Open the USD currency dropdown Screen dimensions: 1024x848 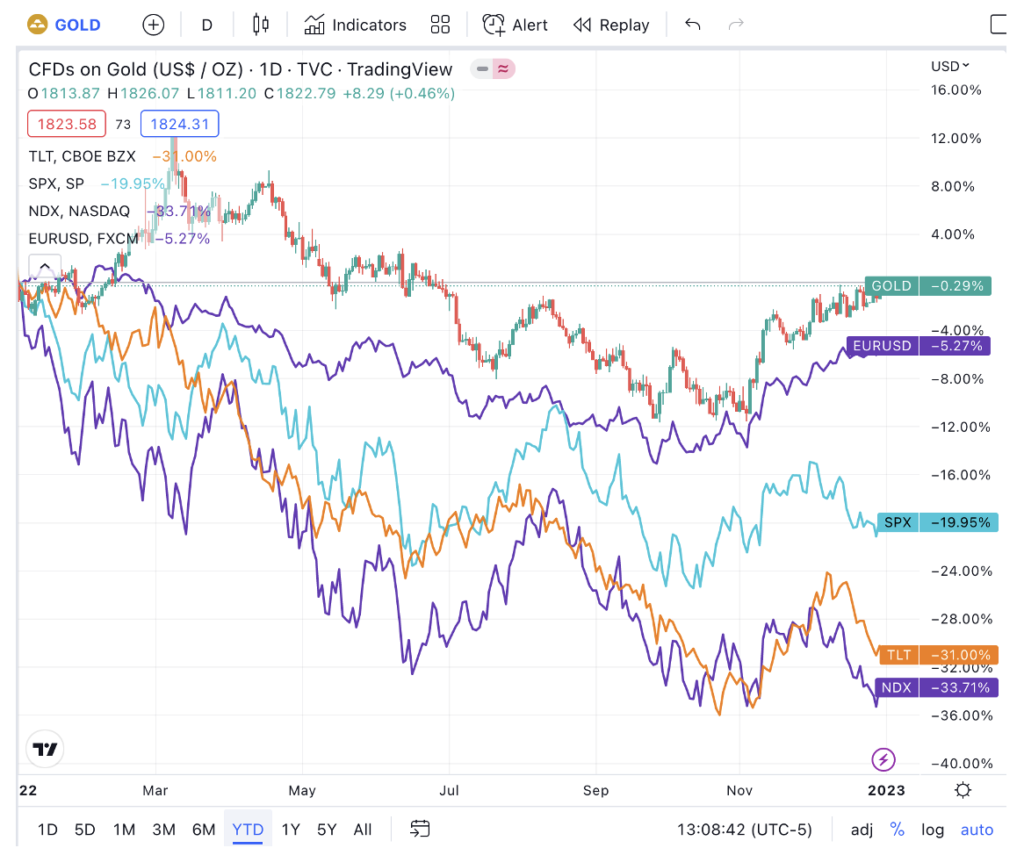[x=950, y=66]
